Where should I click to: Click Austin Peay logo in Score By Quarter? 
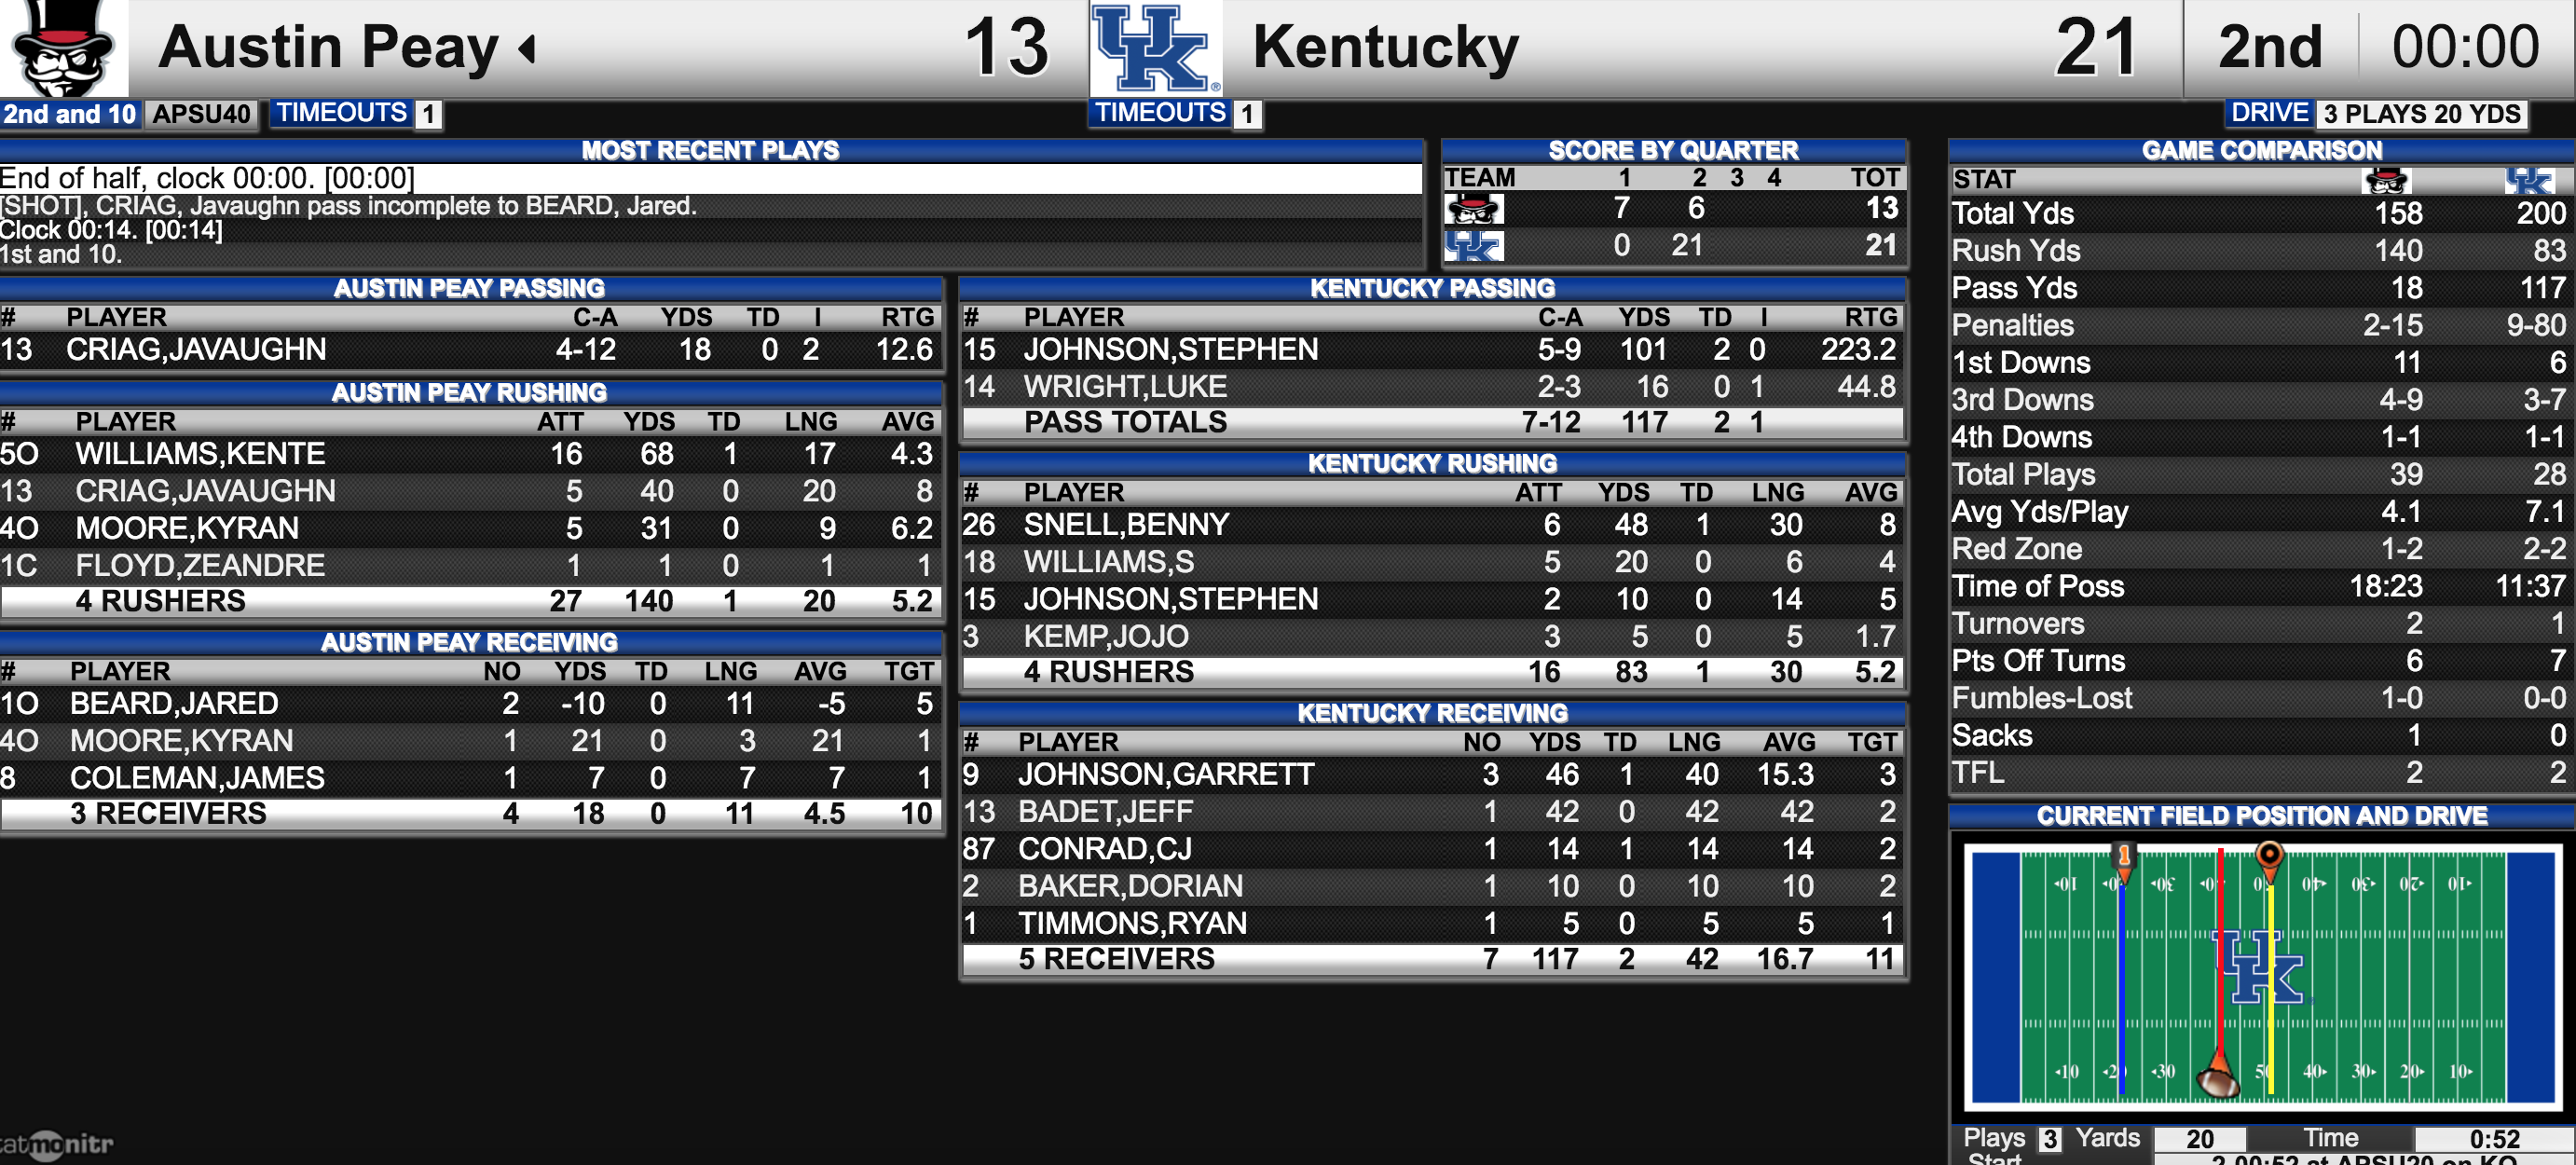tap(1473, 209)
